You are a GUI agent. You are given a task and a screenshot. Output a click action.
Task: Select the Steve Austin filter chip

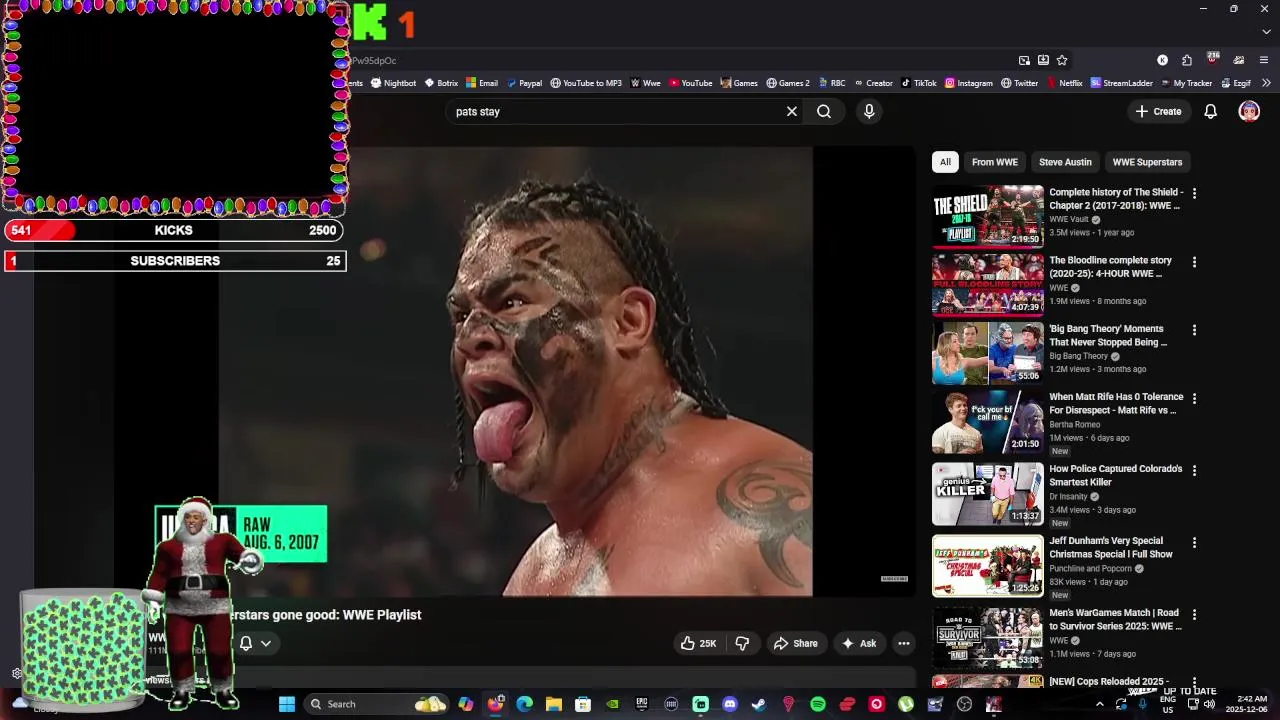1065,162
